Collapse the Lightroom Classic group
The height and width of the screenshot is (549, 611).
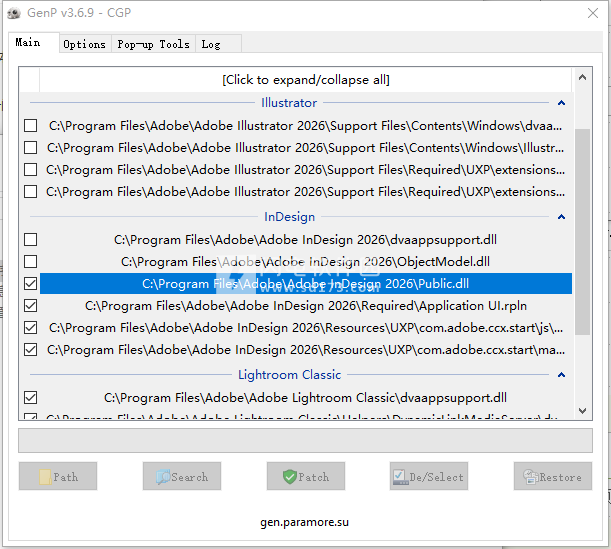pyautogui.click(x=561, y=375)
